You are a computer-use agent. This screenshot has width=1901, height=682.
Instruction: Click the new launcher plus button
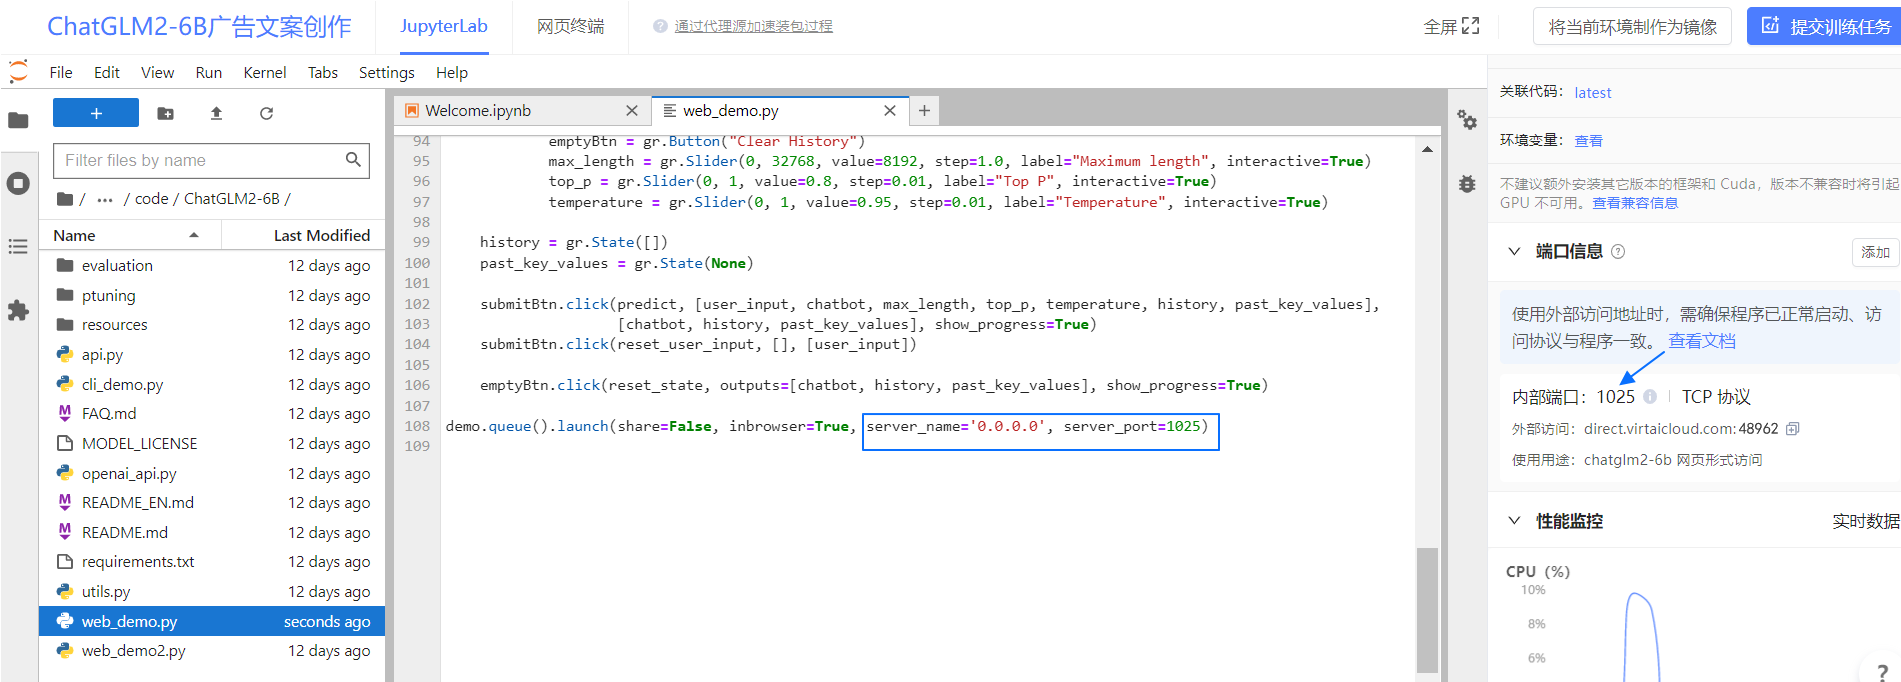click(x=96, y=113)
